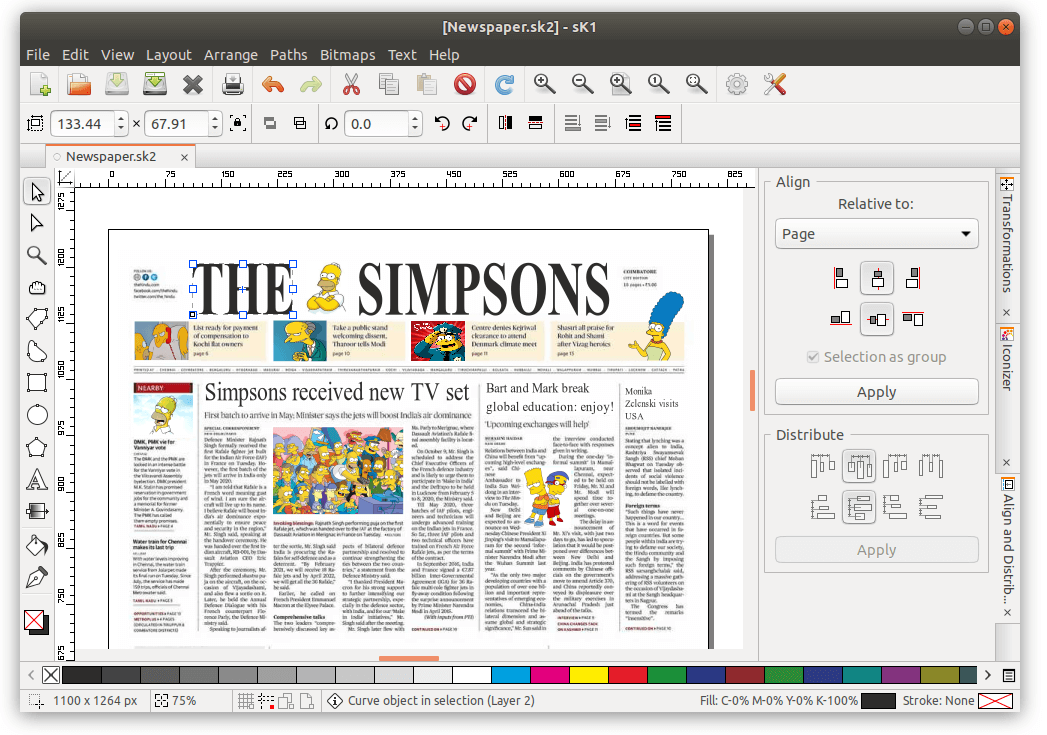Paste with the clipboard icon
Screen dimensions: 1047x735
pos(426,85)
